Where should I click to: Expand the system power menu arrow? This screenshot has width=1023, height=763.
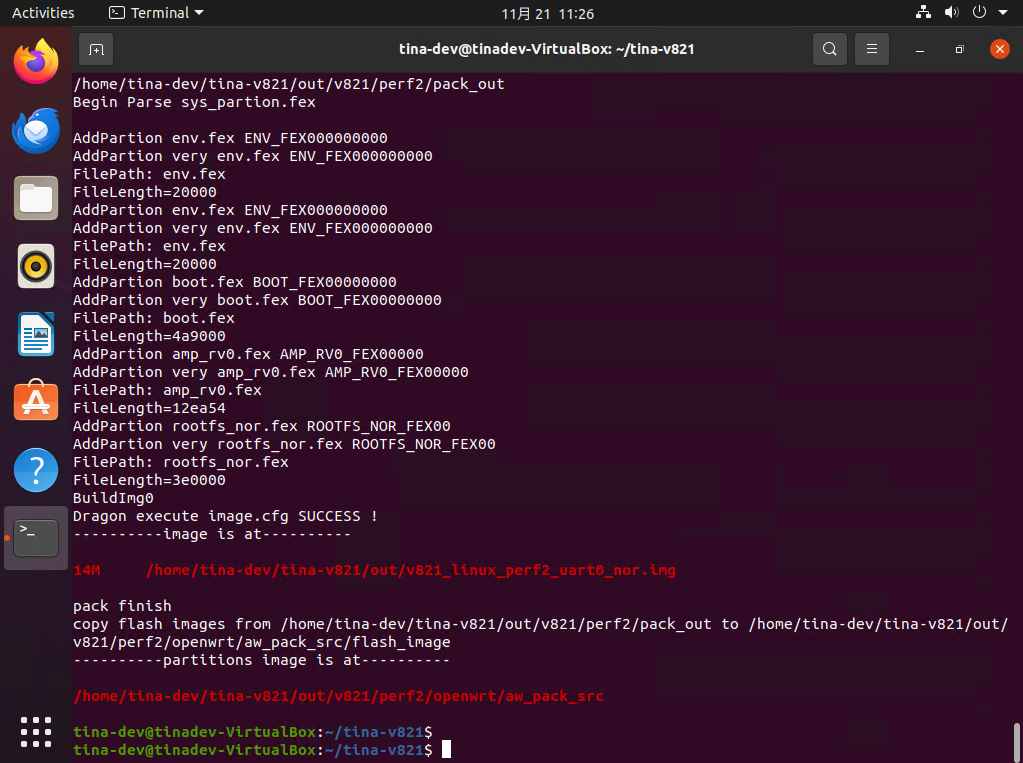click(x=1001, y=13)
